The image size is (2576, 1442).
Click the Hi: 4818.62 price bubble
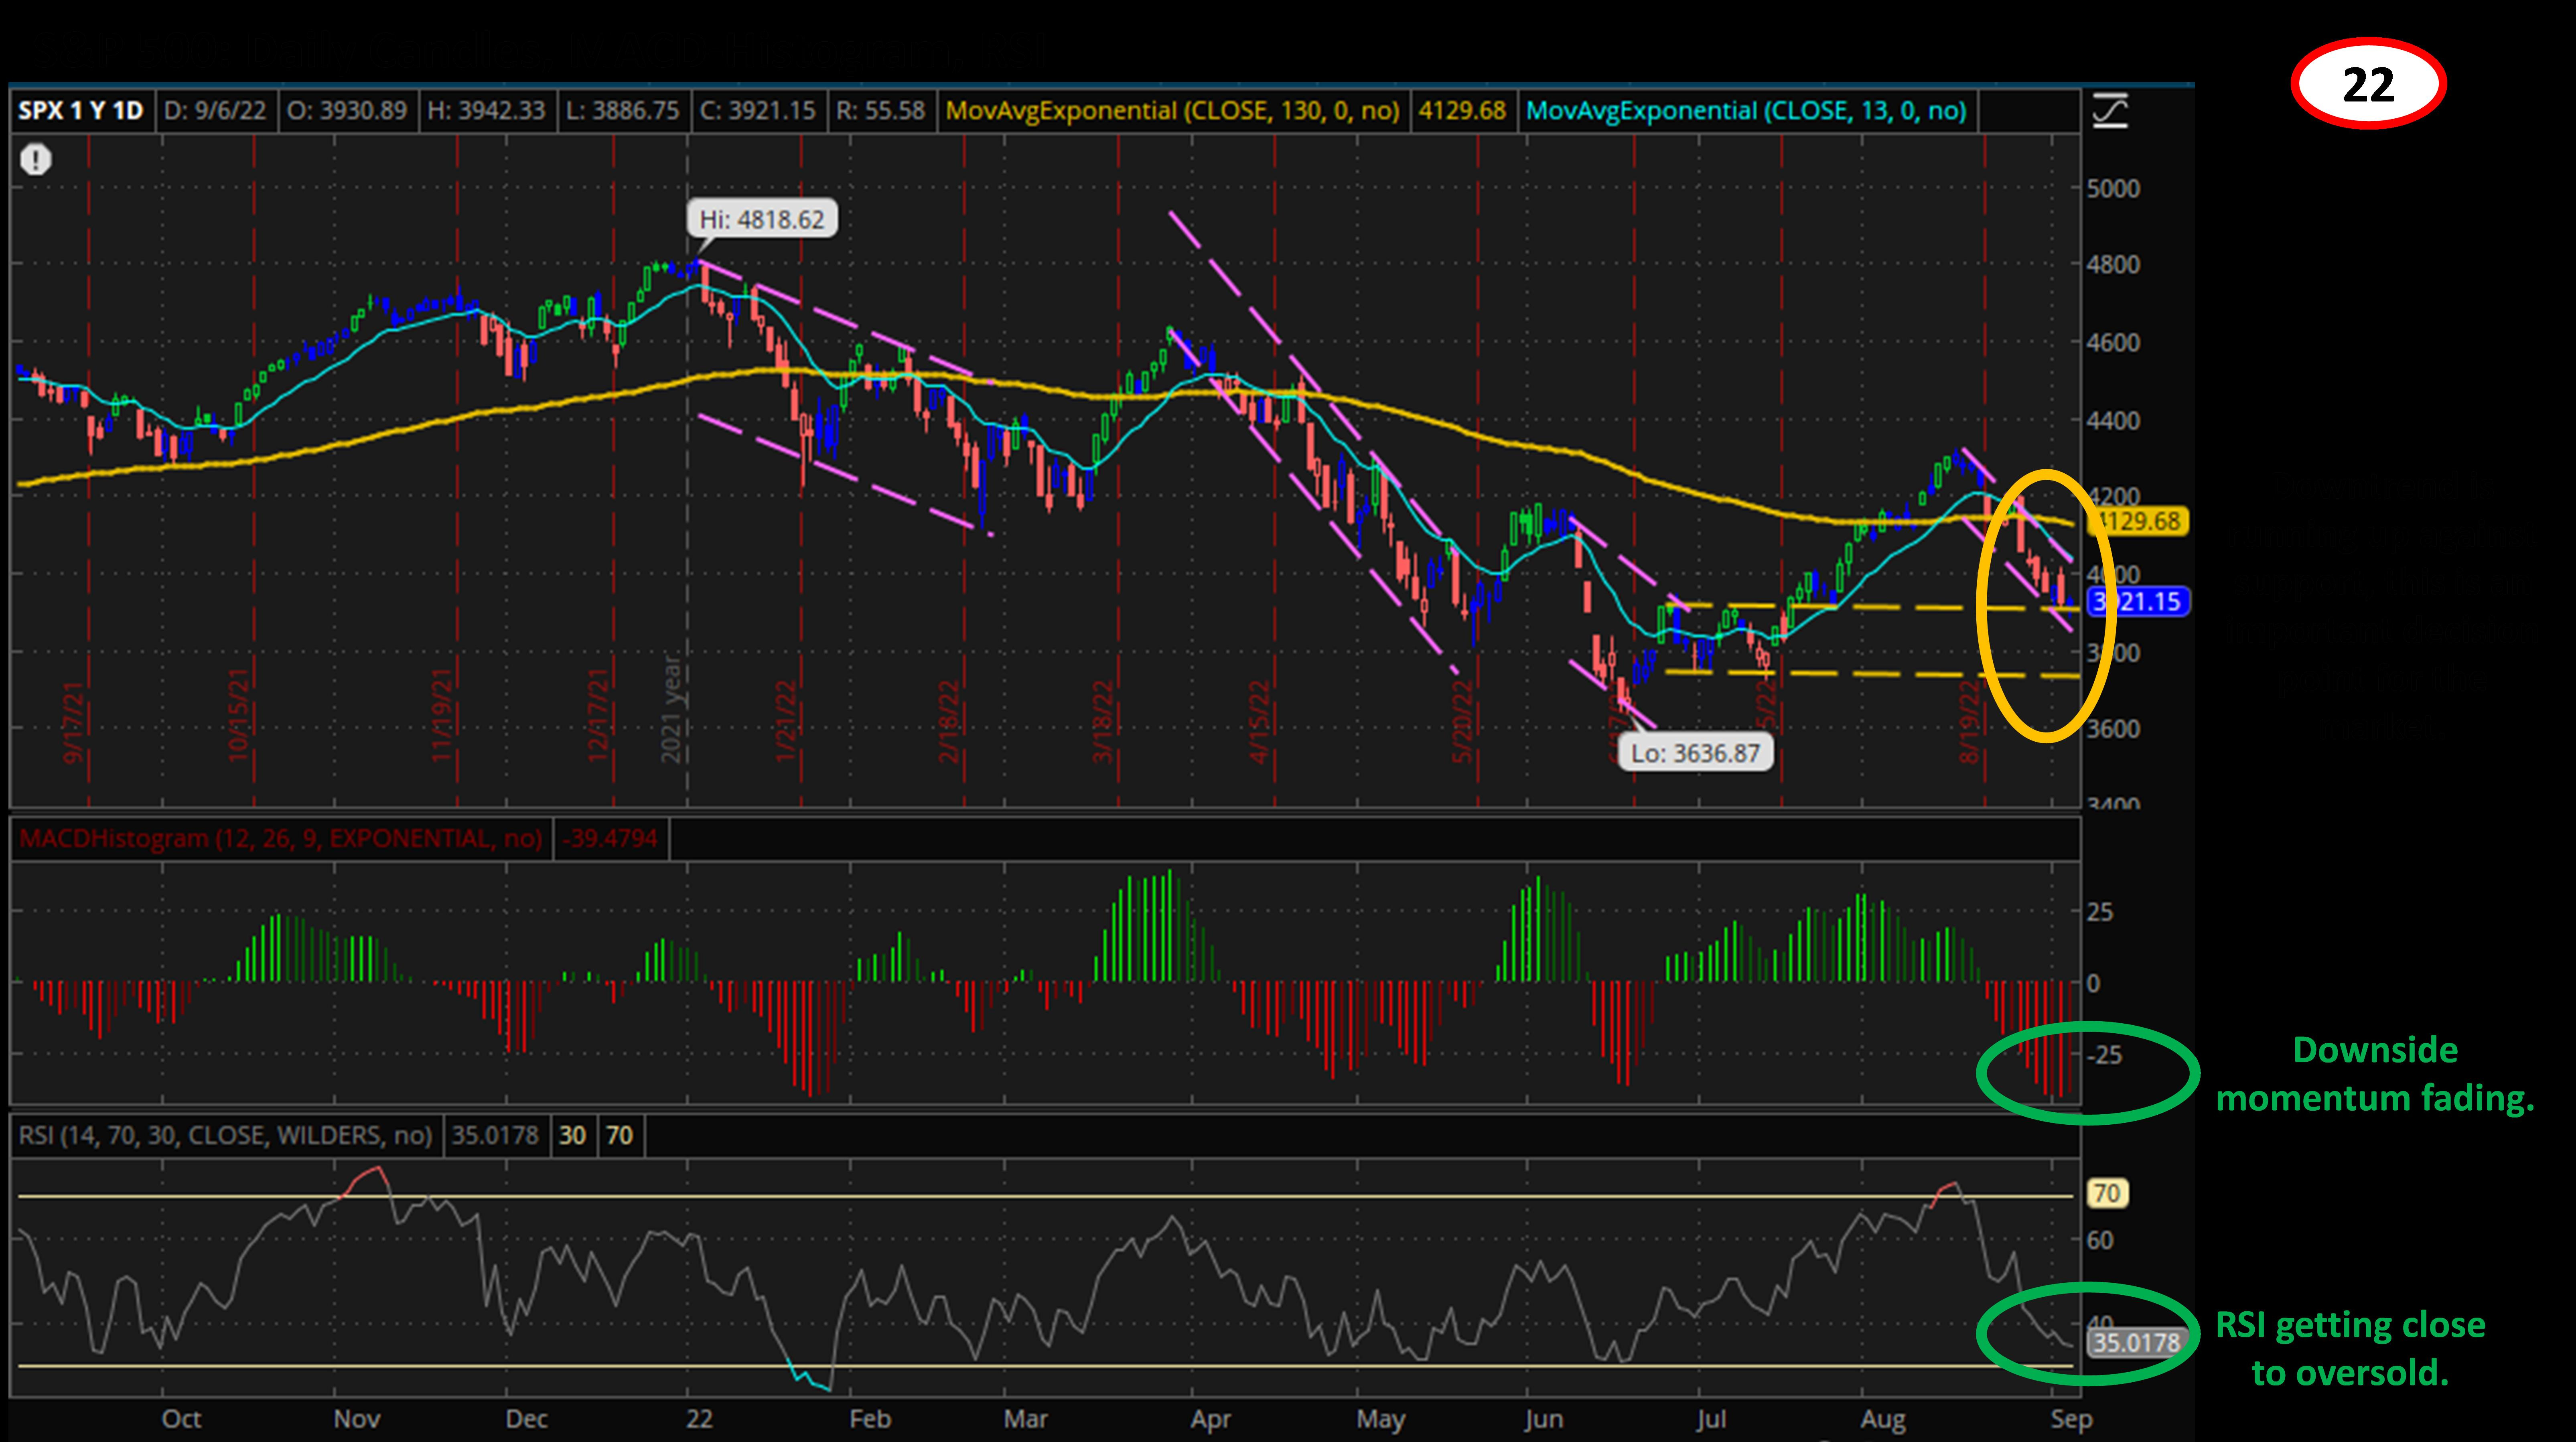[x=762, y=219]
